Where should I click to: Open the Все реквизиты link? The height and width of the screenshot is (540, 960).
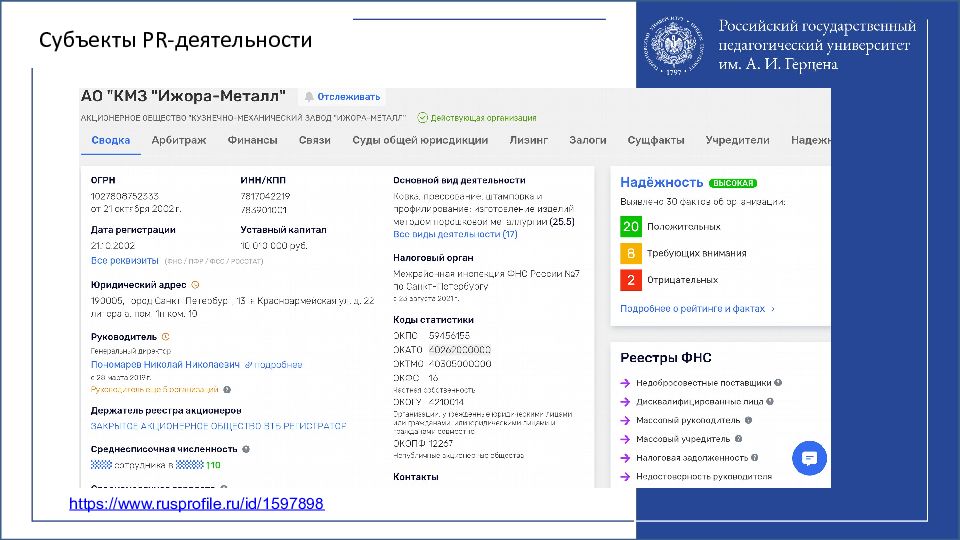coord(124,261)
